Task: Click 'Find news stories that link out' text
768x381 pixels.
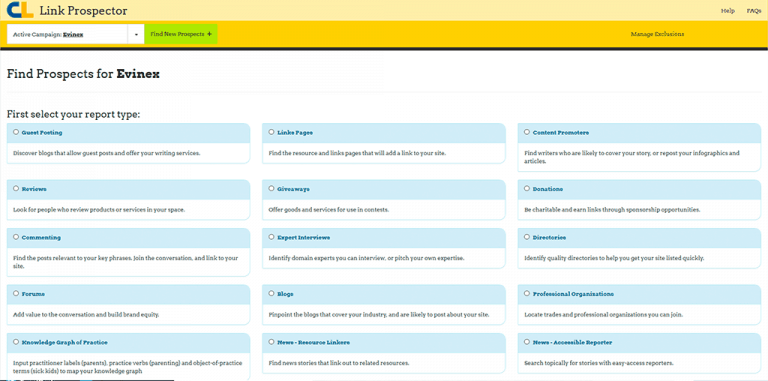Action: point(339,363)
